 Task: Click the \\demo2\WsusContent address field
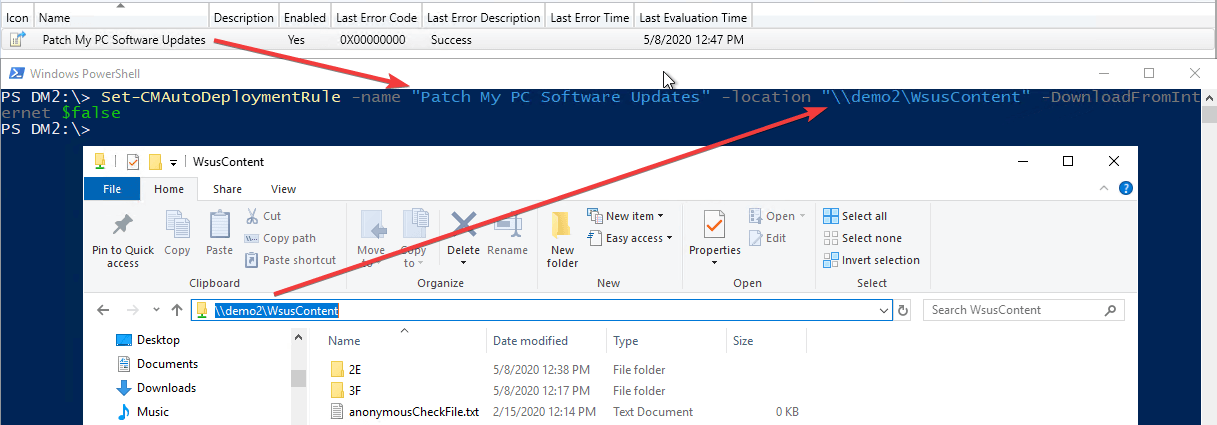[540, 310]
